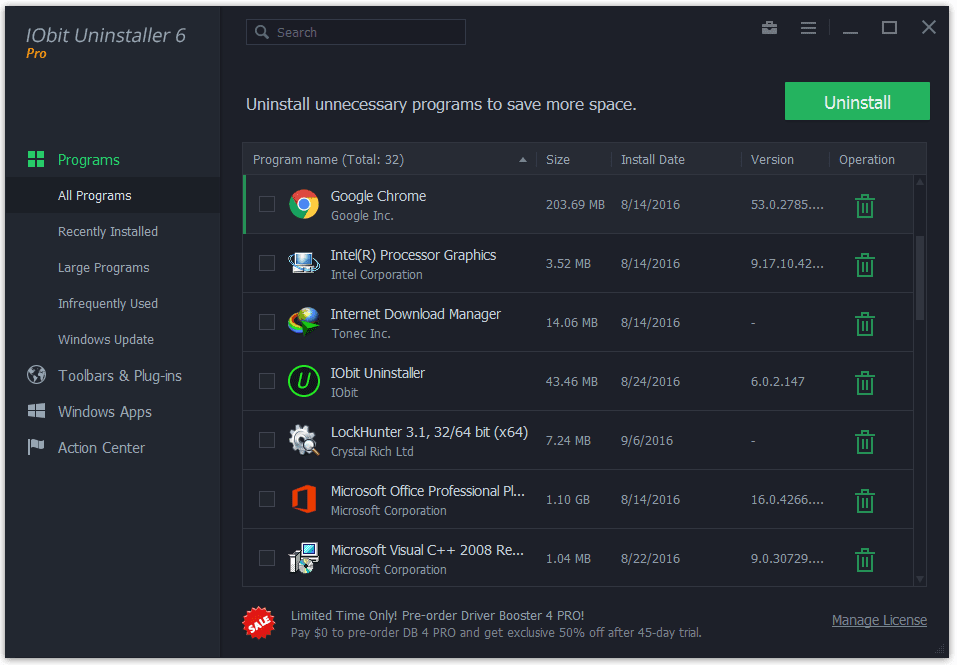Remove Internet Download Manager with trash icon
Screen dimensions: 957x665
tap(864, 324)
